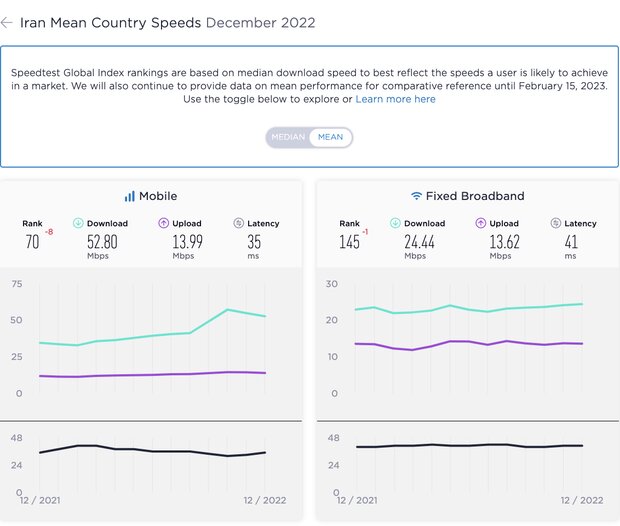Image resolution: width=620 pixels, height=526 pixels.
Task: Click the Fixed Broadband Latency icon
Action: coord(555,223)
